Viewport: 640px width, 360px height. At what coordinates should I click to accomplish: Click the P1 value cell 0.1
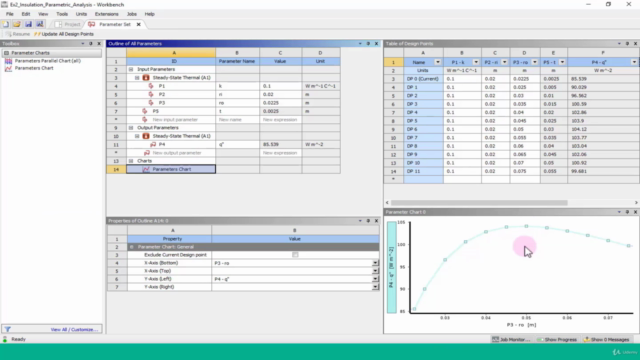pyautogui.click(x=280, y=86)
